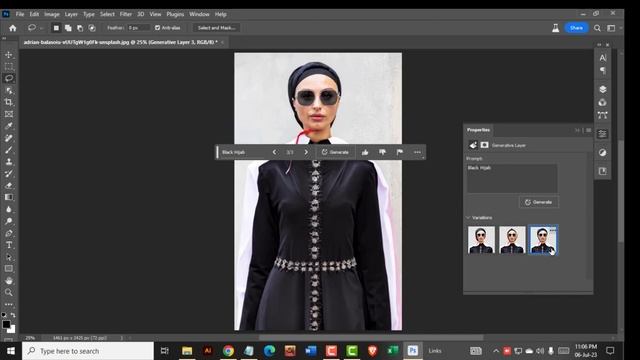Image resolution: width=640 pixels, height=360 pixels.
Task: Toggle the Anti-alias checkbox
Action: click(157, 28)
